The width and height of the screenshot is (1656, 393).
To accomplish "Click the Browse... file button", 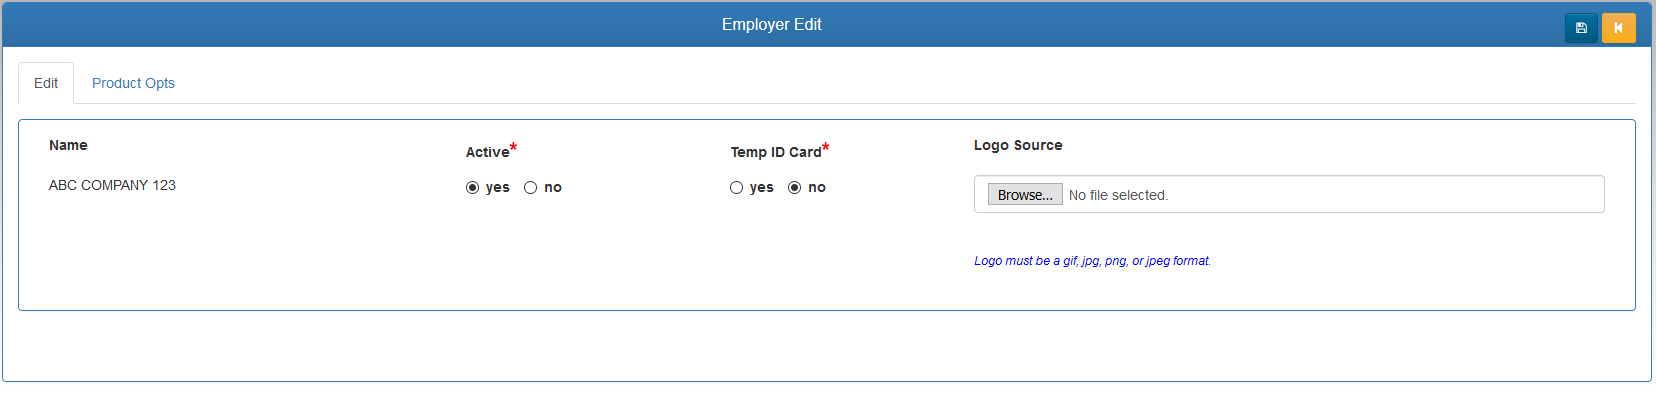I will click(1025, 195).
